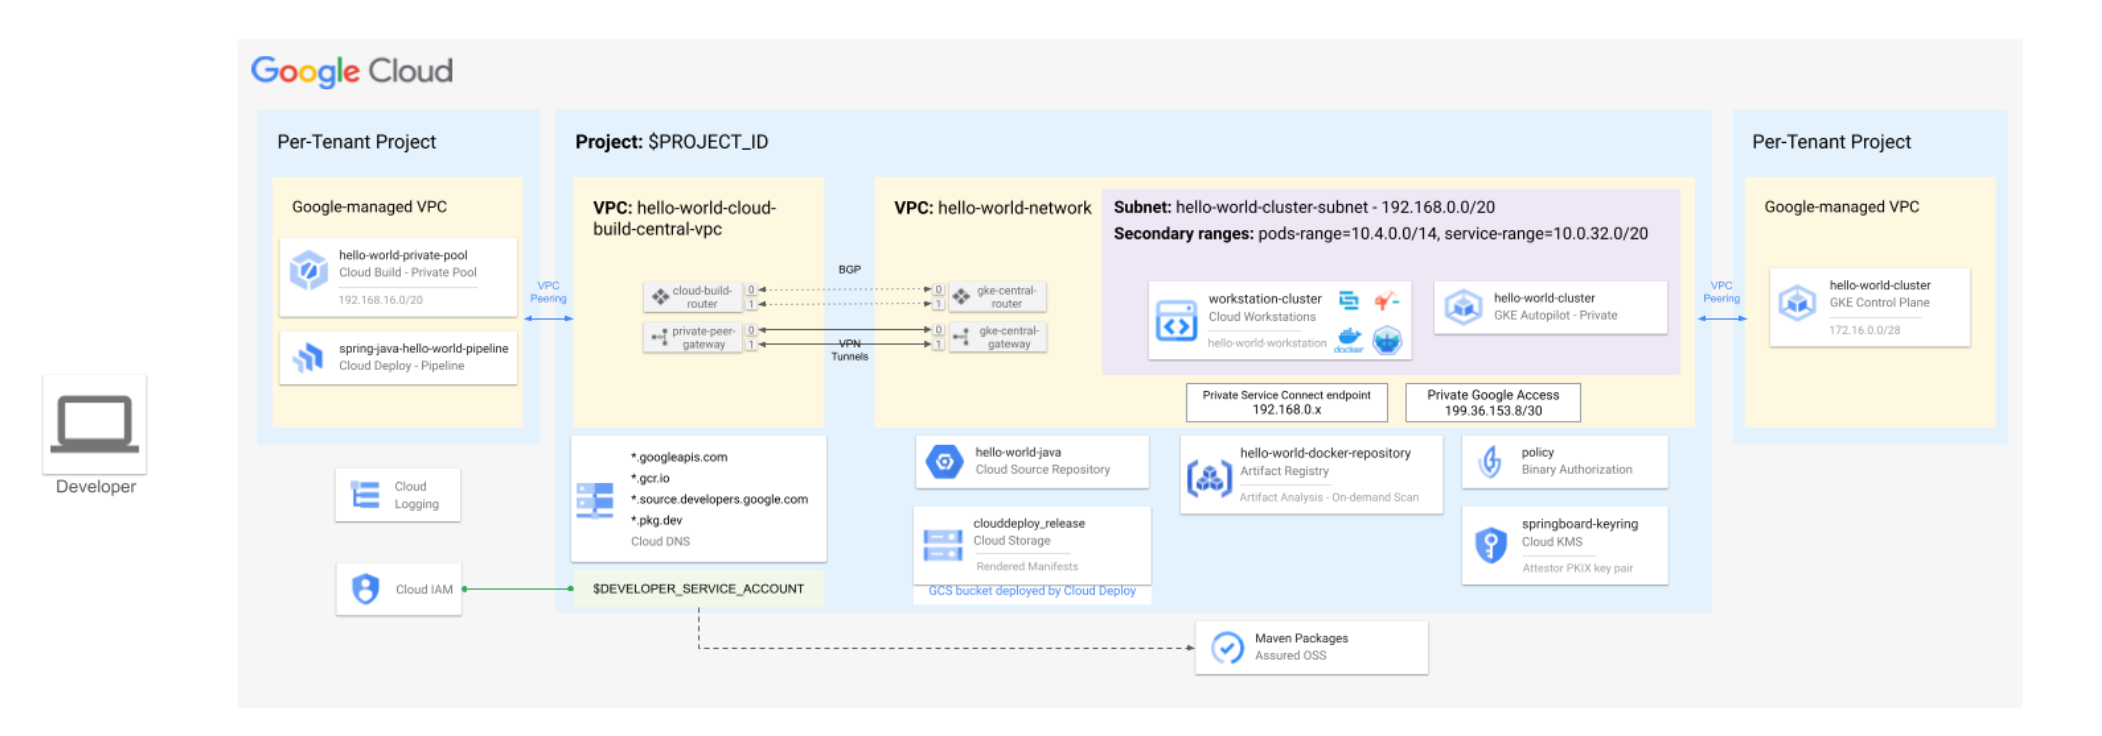Click the cloud-build-router icon

pos(660,297)
